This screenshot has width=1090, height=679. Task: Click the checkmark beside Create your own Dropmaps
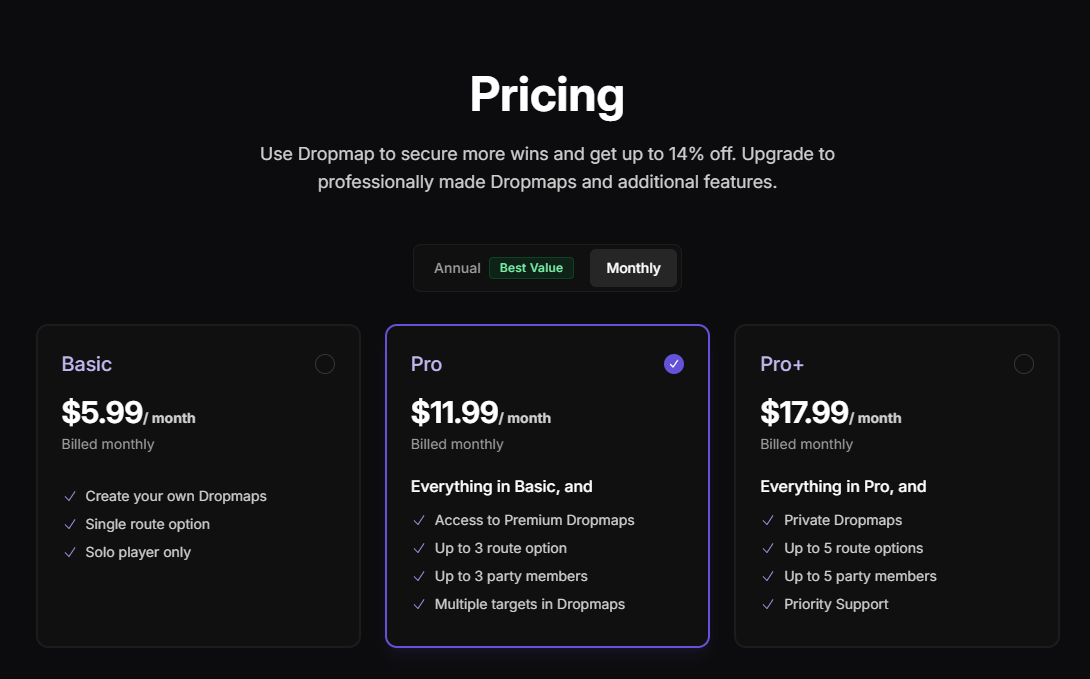70,496
